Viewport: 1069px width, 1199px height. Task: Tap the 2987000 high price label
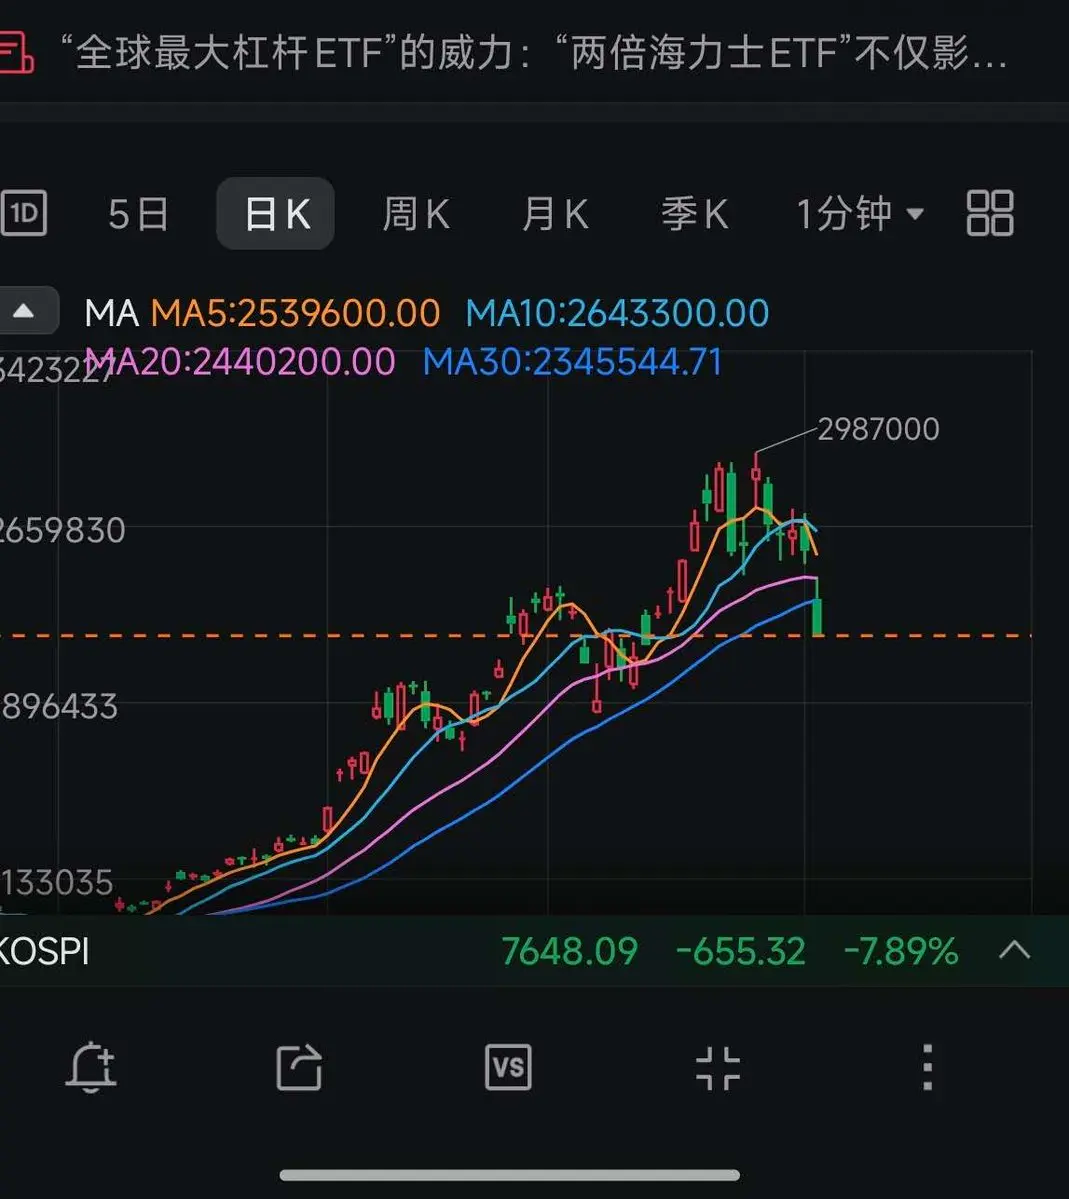[x=878, y=429]
